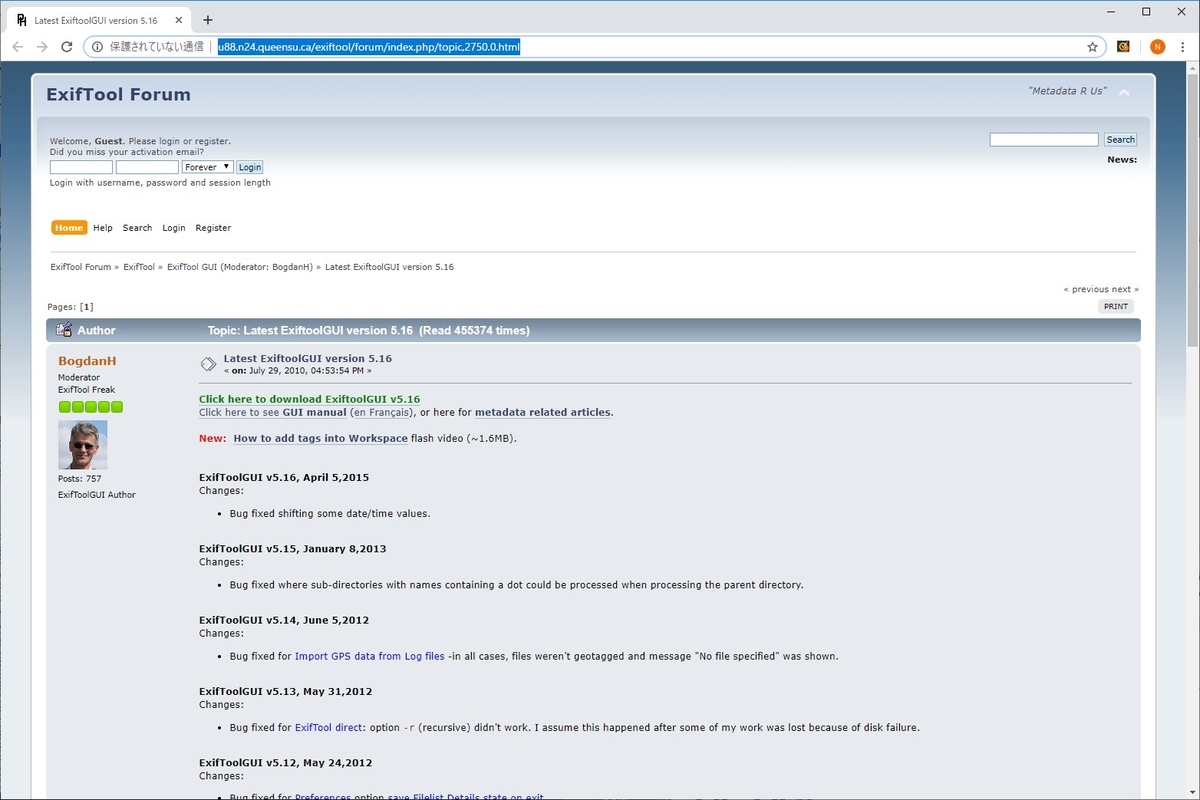This screenshot has height=800, width=1200.
Task: Open the Forever session length dropdown
Action: coord(208,167)
